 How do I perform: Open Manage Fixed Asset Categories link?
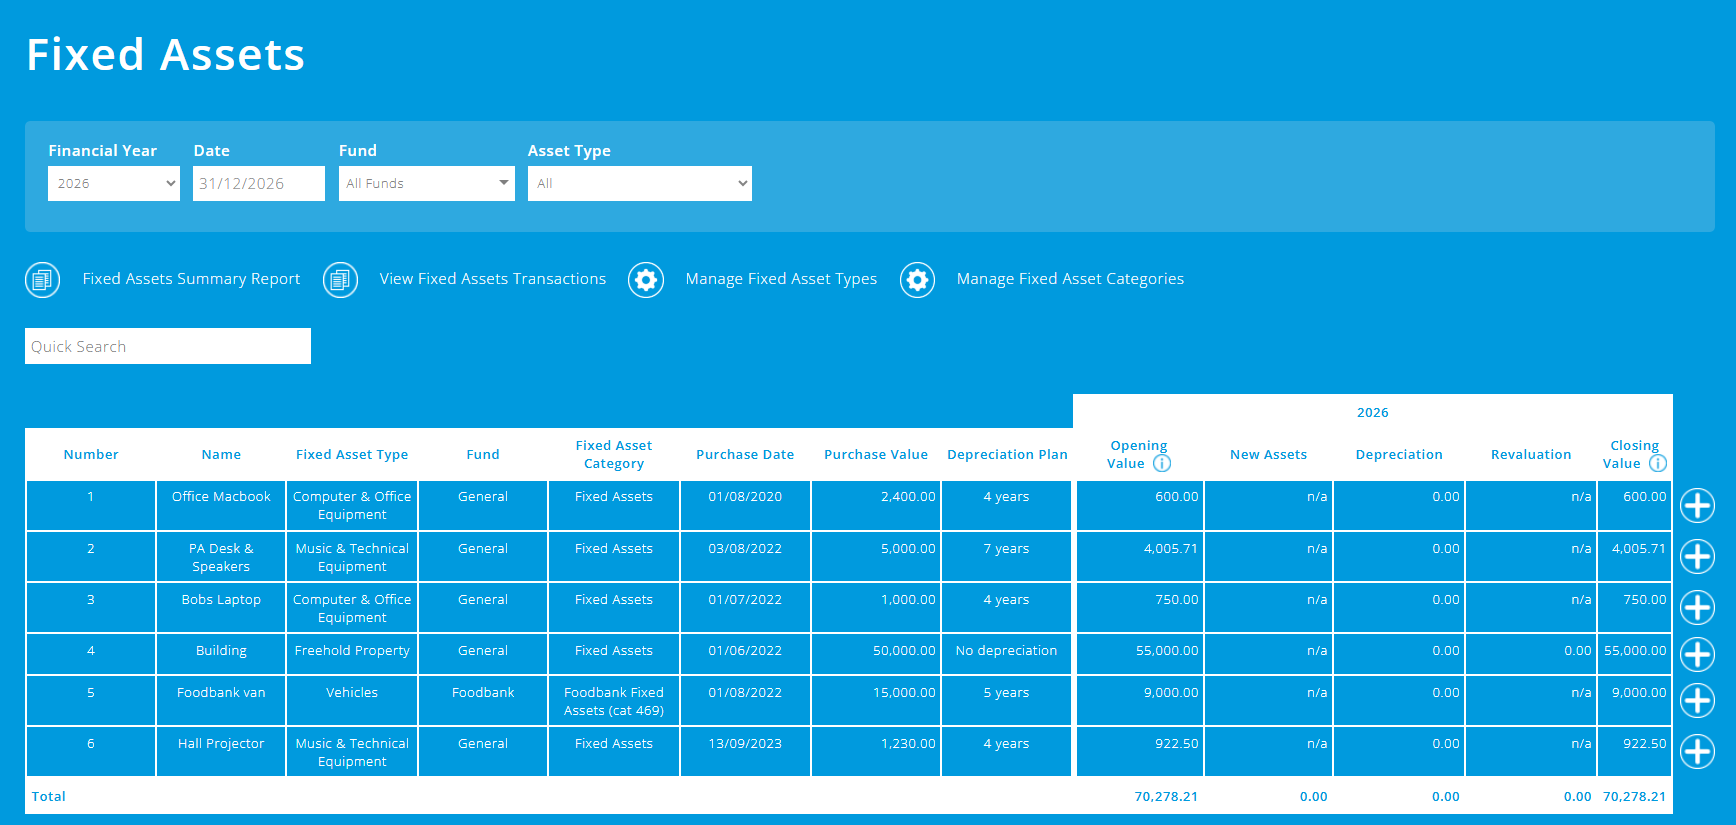[1070, 279]
